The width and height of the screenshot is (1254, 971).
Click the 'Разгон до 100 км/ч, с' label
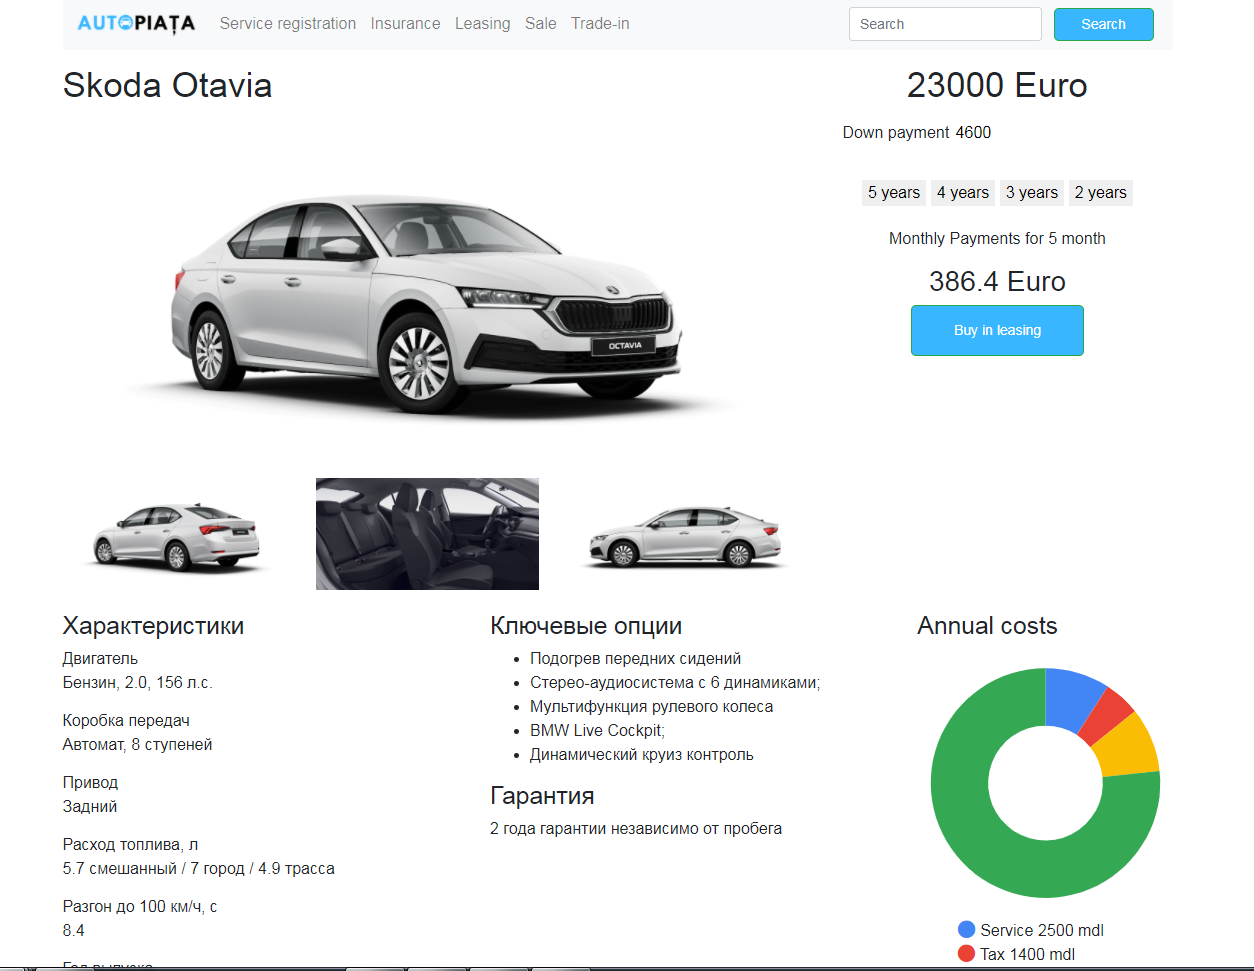pos(140,906)
